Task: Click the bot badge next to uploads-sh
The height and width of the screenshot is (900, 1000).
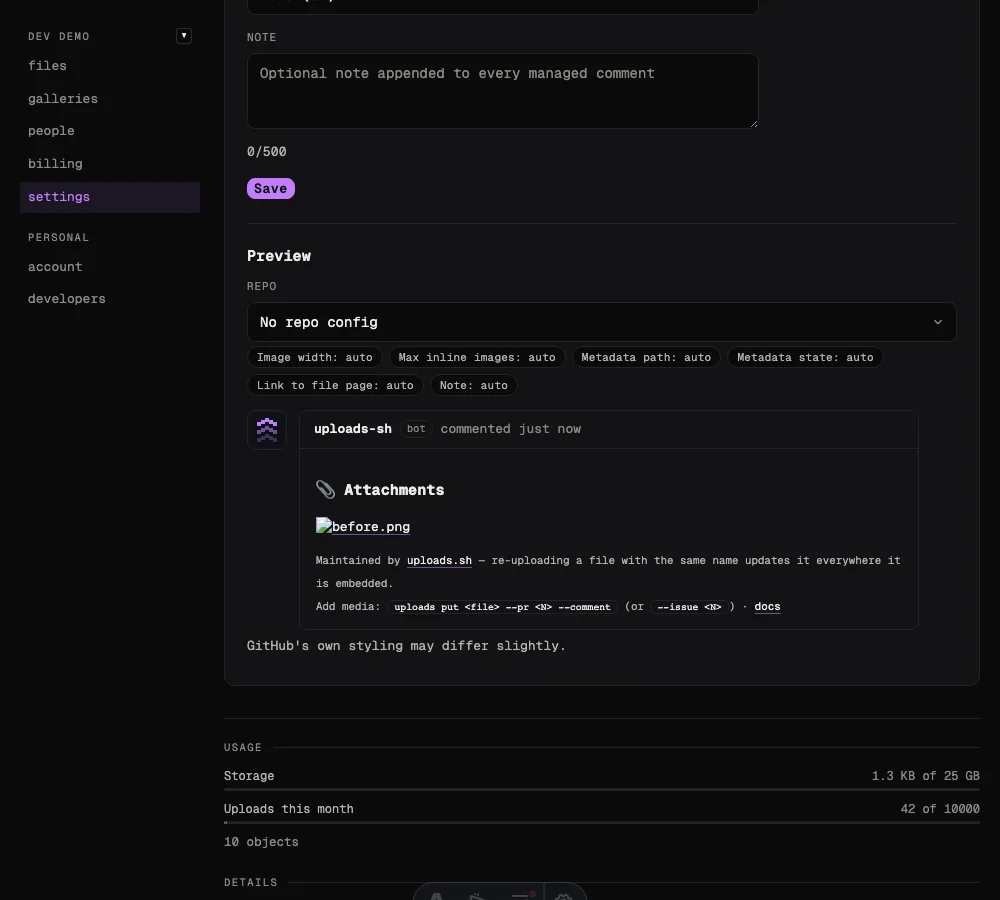Action: tap(416, 429)
